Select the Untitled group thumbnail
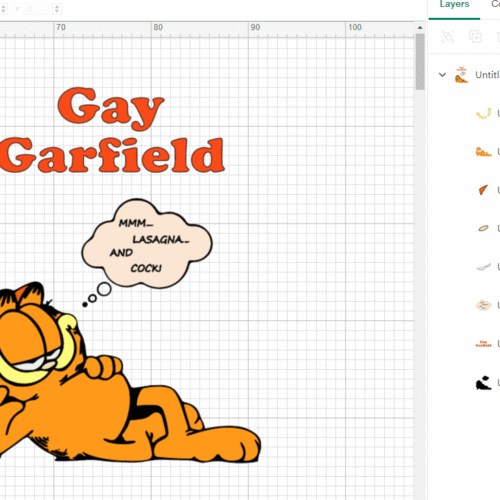The width and height of the screenshot is (500, 500). [x=461, y=75]
